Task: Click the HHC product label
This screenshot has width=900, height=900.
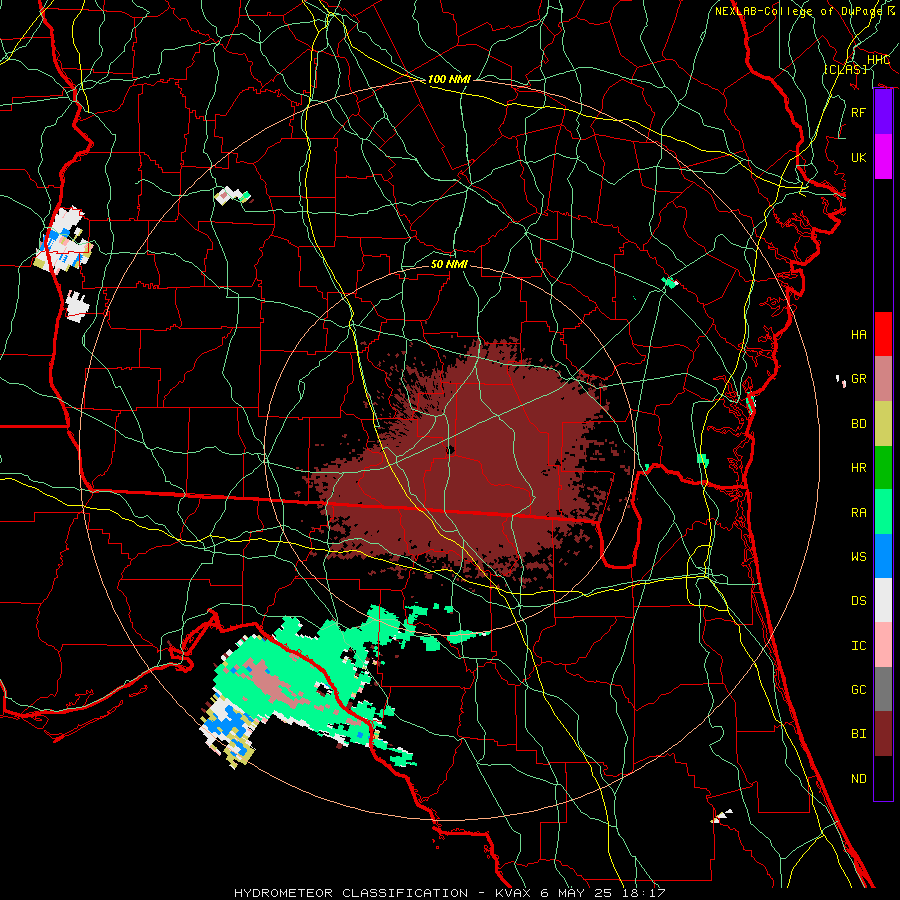Action: [x=878, y=60]
